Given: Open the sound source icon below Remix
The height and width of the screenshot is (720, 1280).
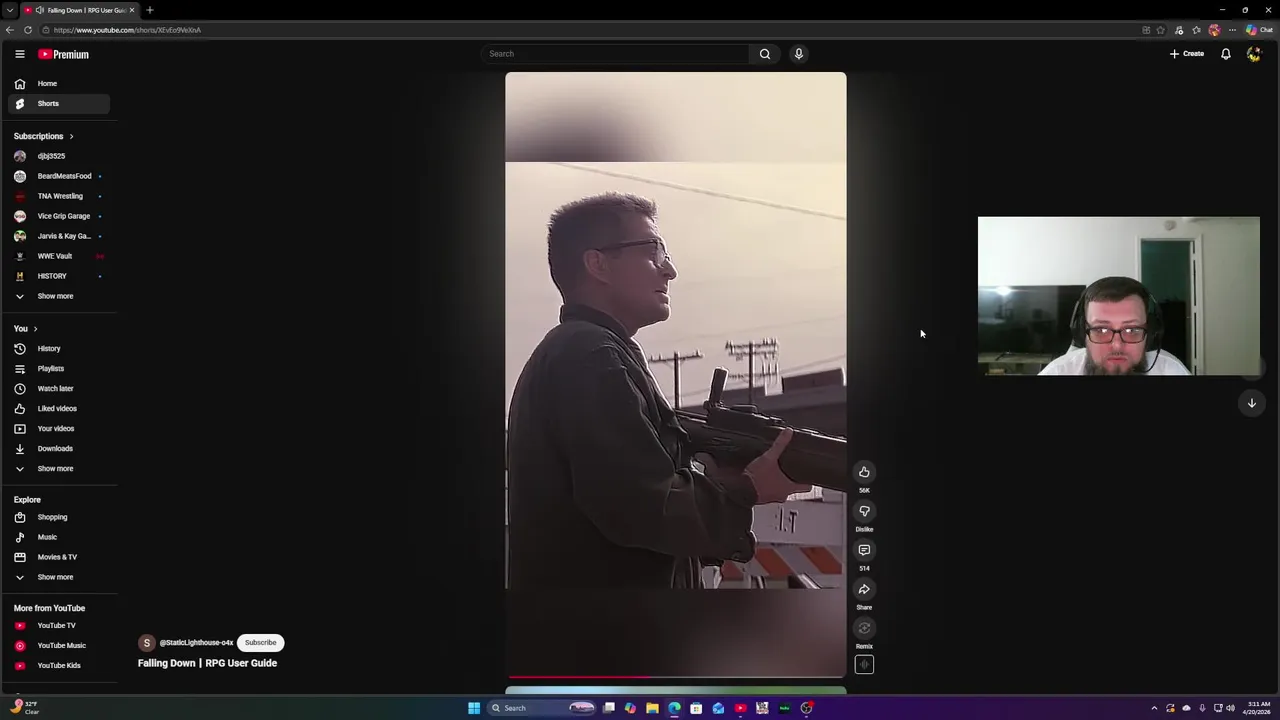Looking at the screenshot, I should pos(864,665).
